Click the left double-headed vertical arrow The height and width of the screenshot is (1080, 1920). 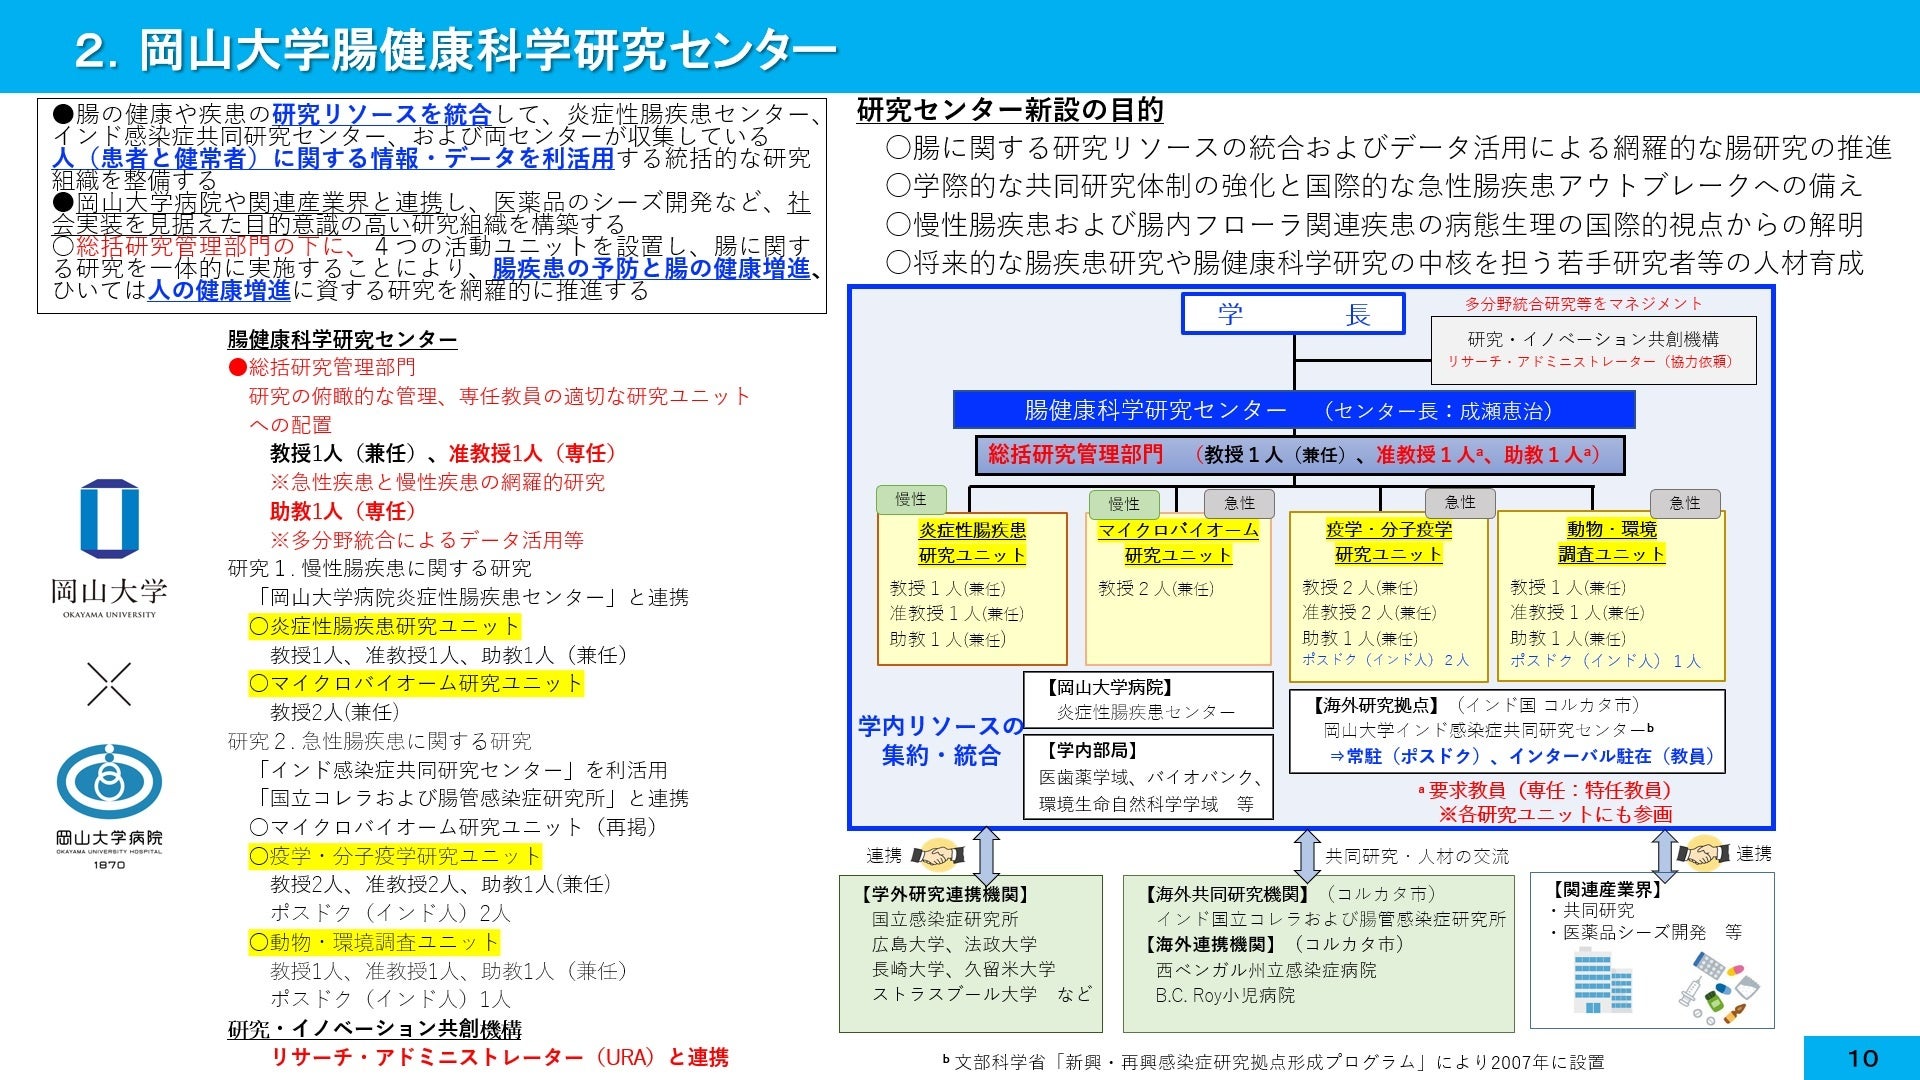click(x=986, y=855)
